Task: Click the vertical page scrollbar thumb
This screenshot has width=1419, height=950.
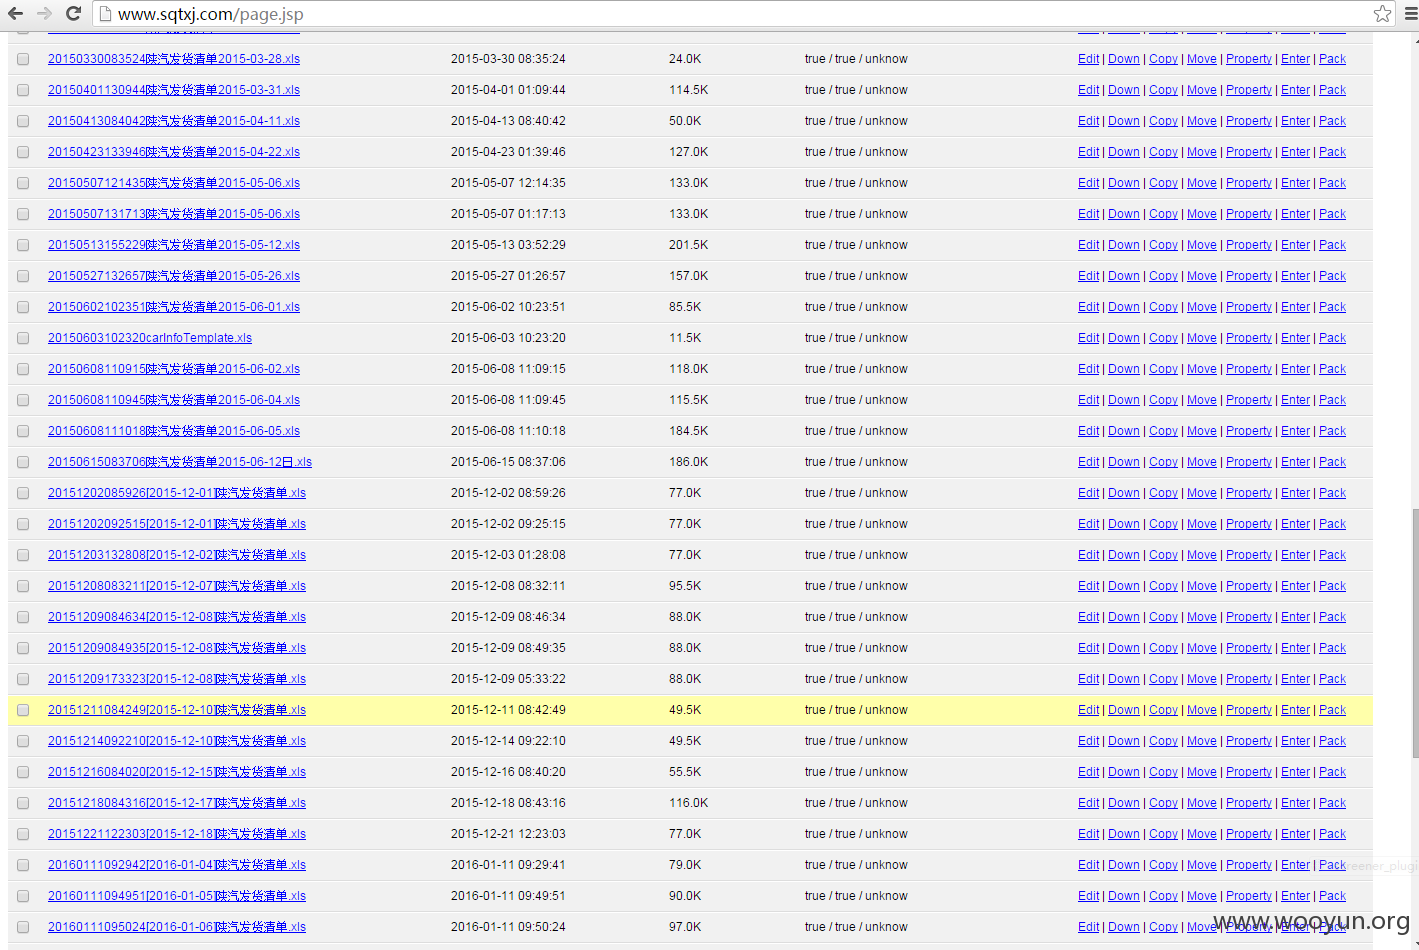Action: (x=1414, y=634)
